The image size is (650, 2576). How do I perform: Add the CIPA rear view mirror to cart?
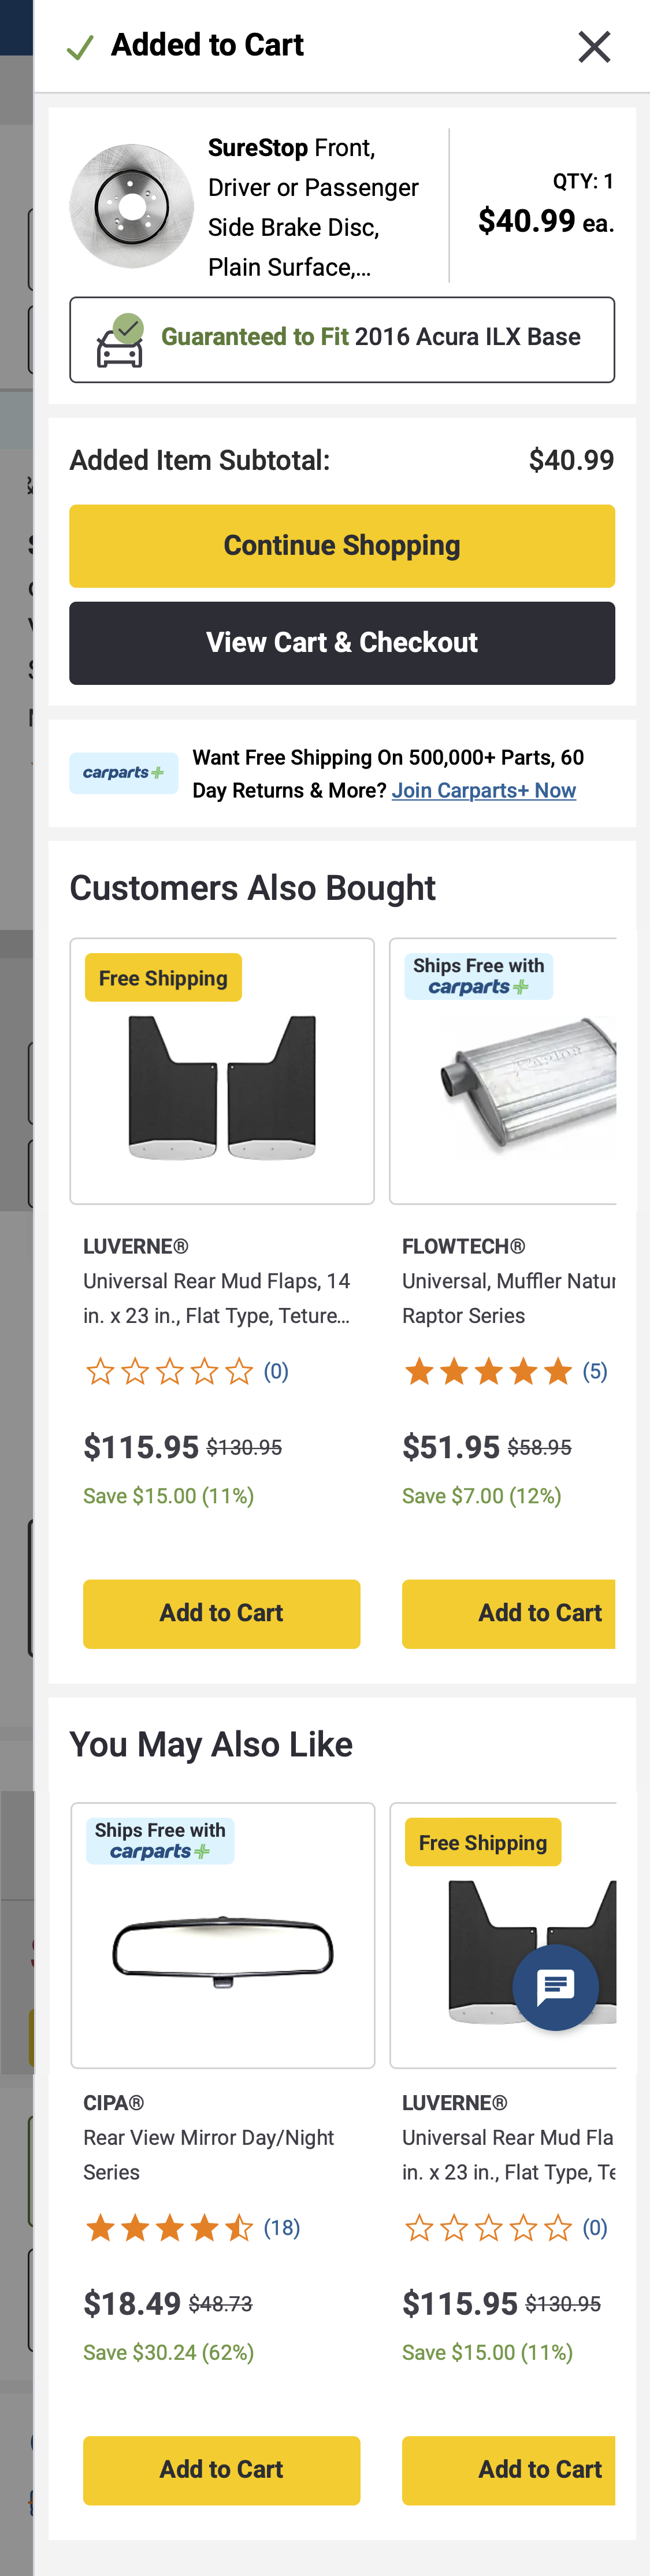(221, 2469)
